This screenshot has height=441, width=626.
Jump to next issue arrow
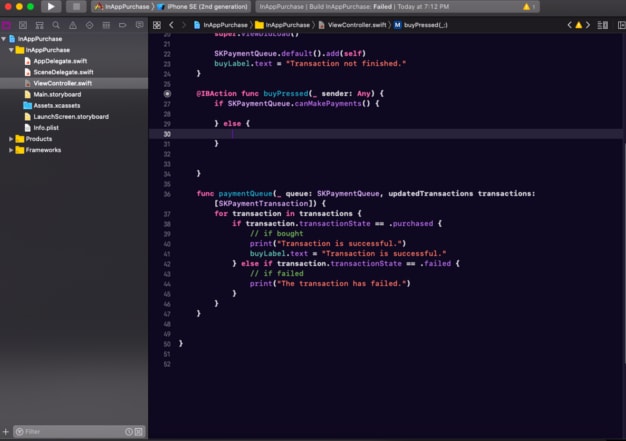coord(588,25)
